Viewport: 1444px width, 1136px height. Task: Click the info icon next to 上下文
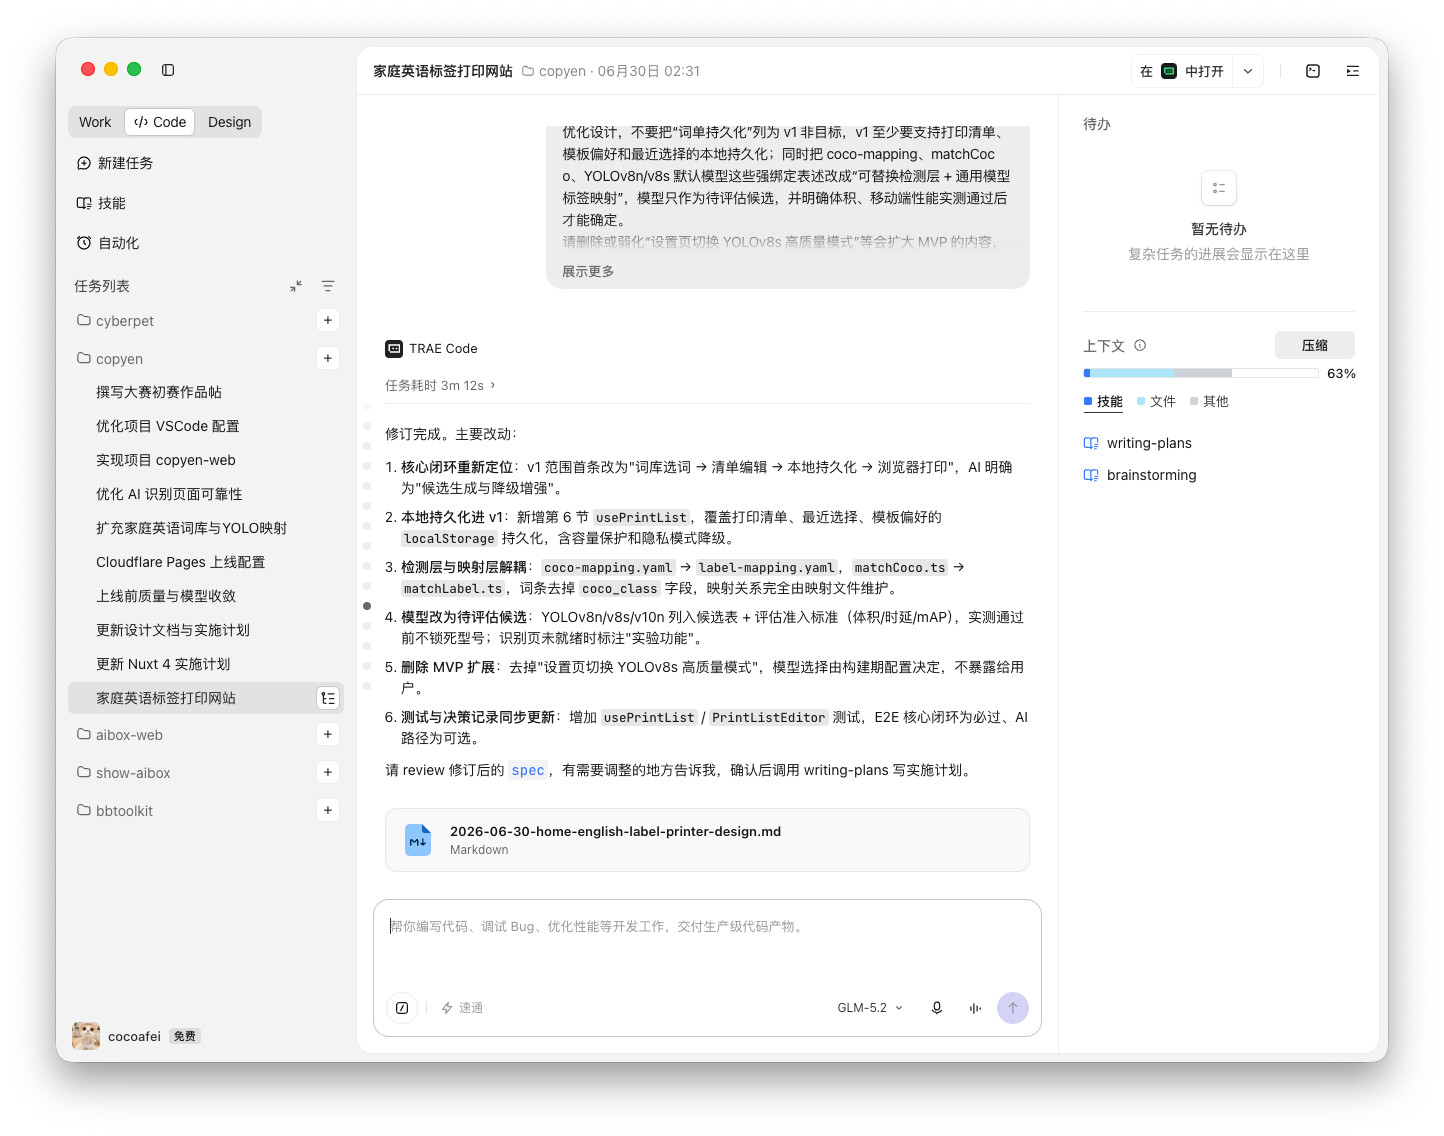pos(1140,345)
